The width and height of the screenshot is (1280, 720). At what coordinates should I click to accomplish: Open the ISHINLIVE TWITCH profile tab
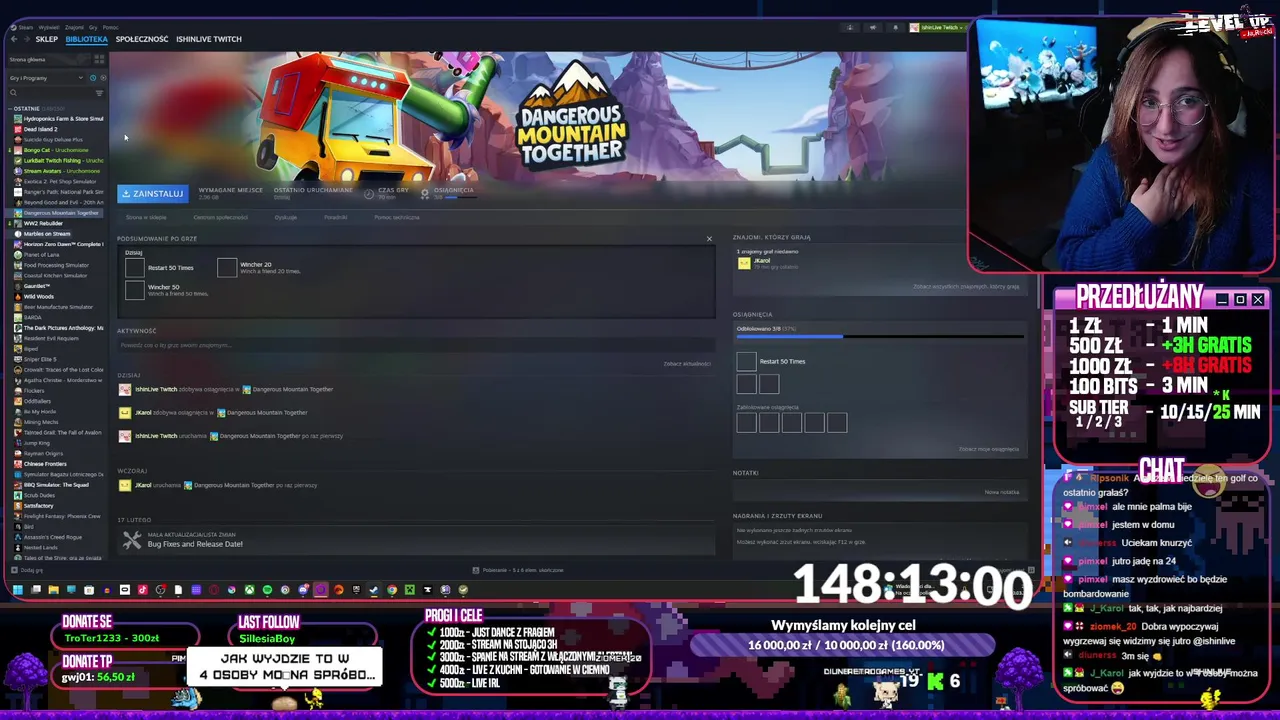209,39
